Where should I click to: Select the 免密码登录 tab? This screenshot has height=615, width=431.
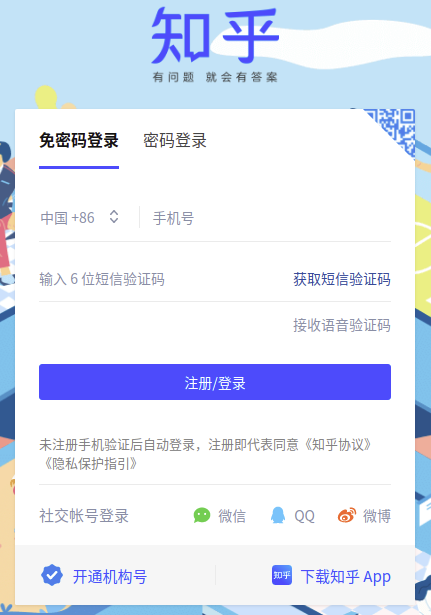coord(79,140)
